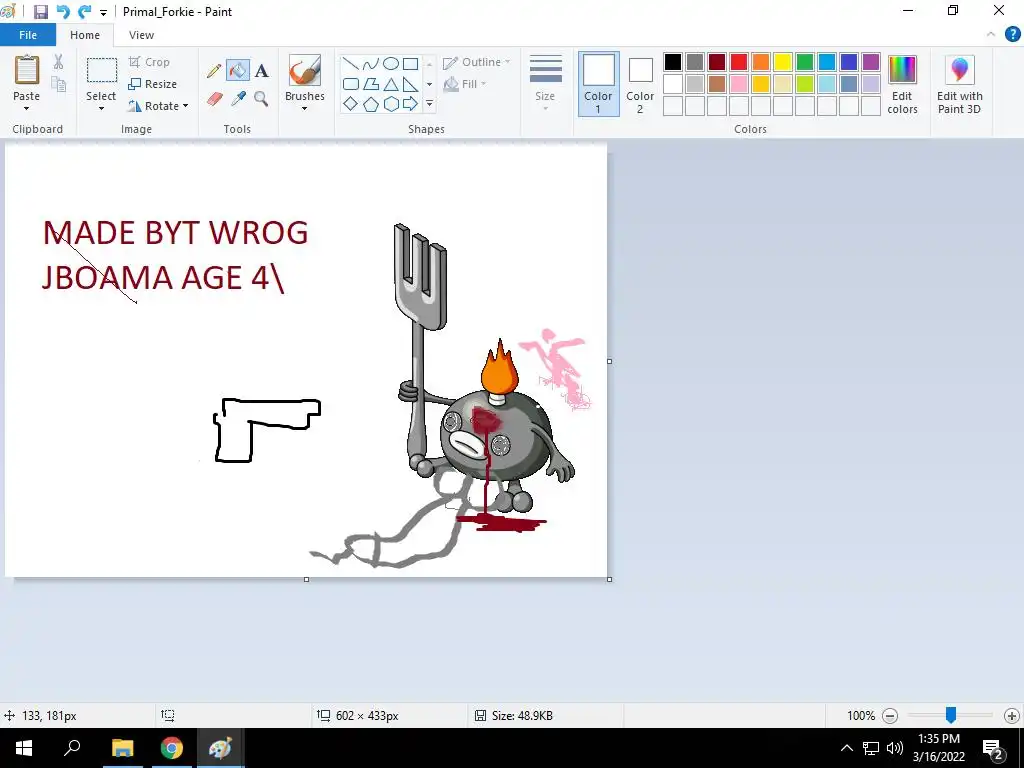Pick the yellow color swatch
The height and width of the screenshot is (768, 1024).
tap(783, 62)
